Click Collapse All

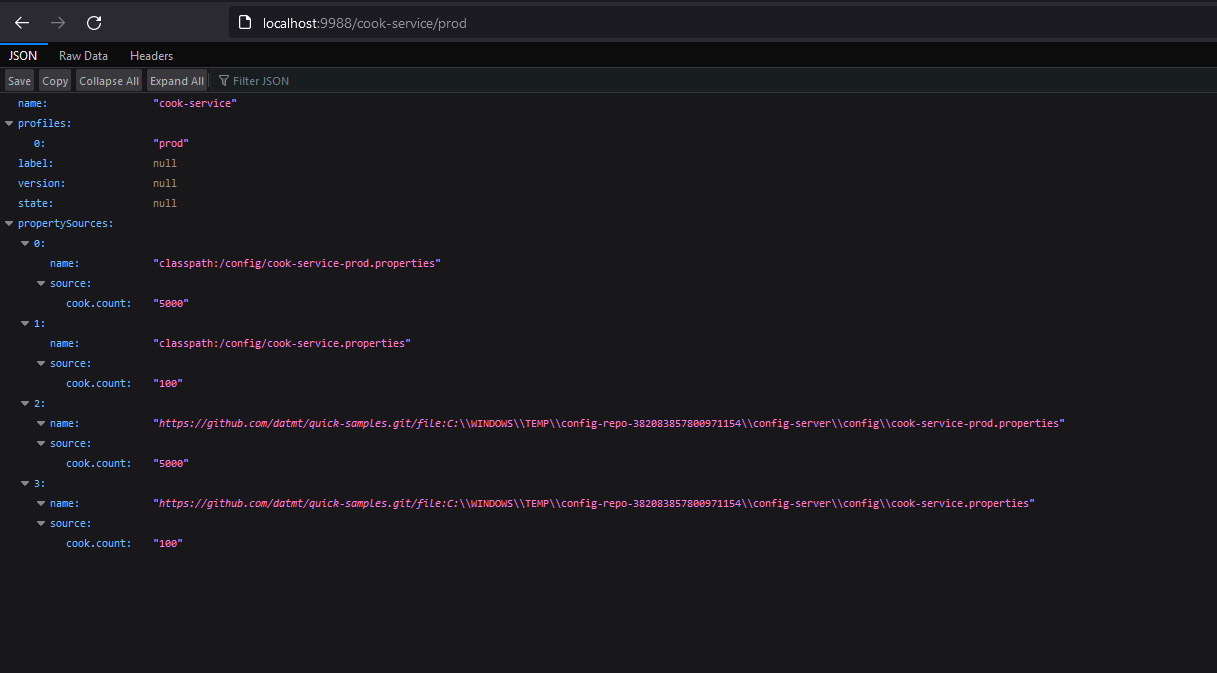tap(108, 80)
